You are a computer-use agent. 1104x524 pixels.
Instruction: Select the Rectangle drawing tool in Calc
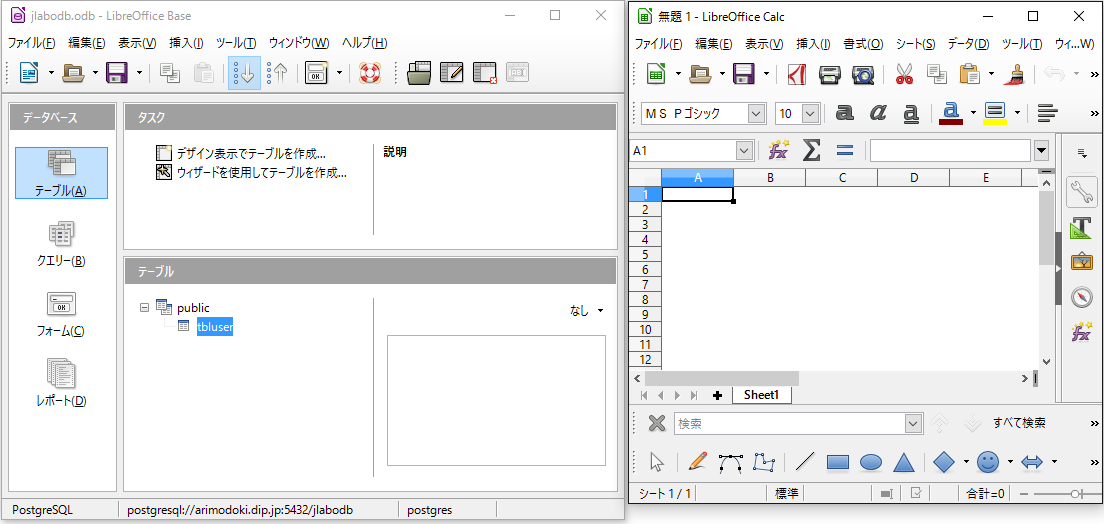[838, 461]
